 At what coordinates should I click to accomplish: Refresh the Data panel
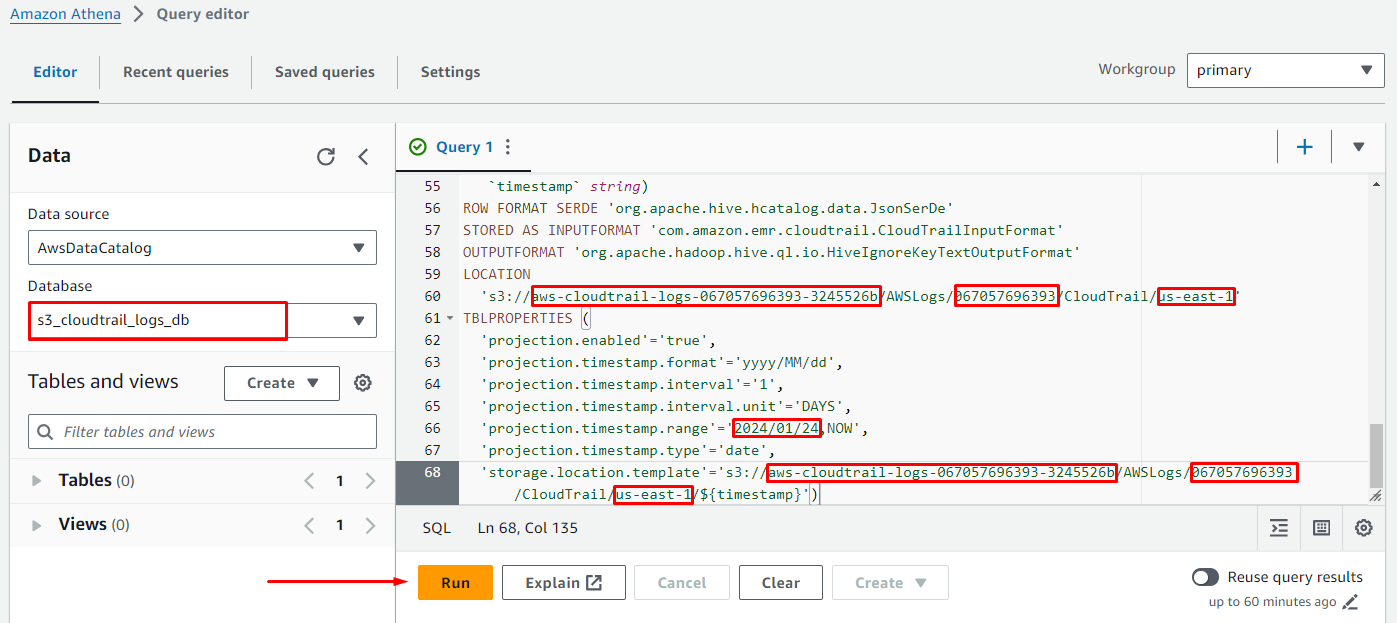325,157
